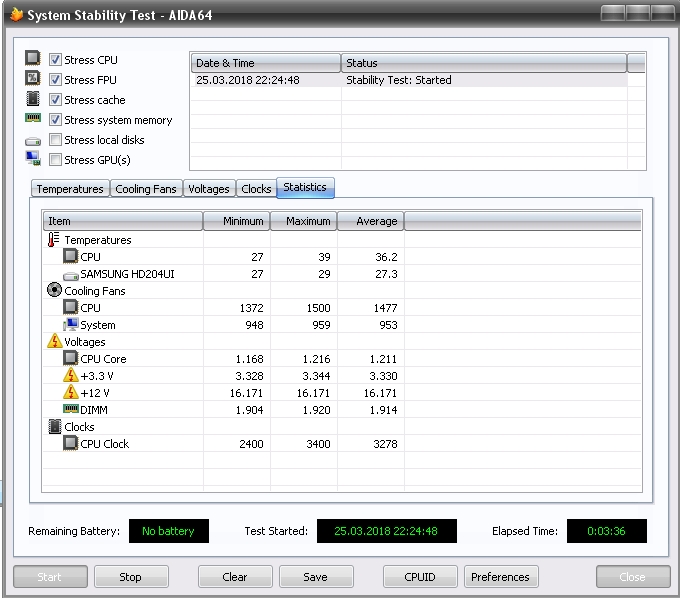Click the fan icon next to Cooling Fans

[x=54, y=290]
